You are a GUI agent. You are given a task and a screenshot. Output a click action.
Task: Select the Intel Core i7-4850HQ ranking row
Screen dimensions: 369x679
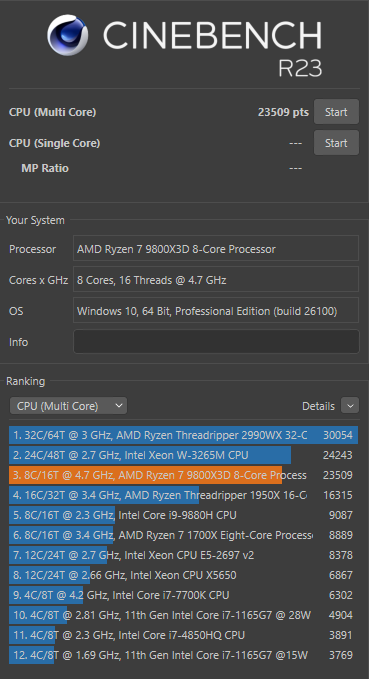(x=184, y=634)
